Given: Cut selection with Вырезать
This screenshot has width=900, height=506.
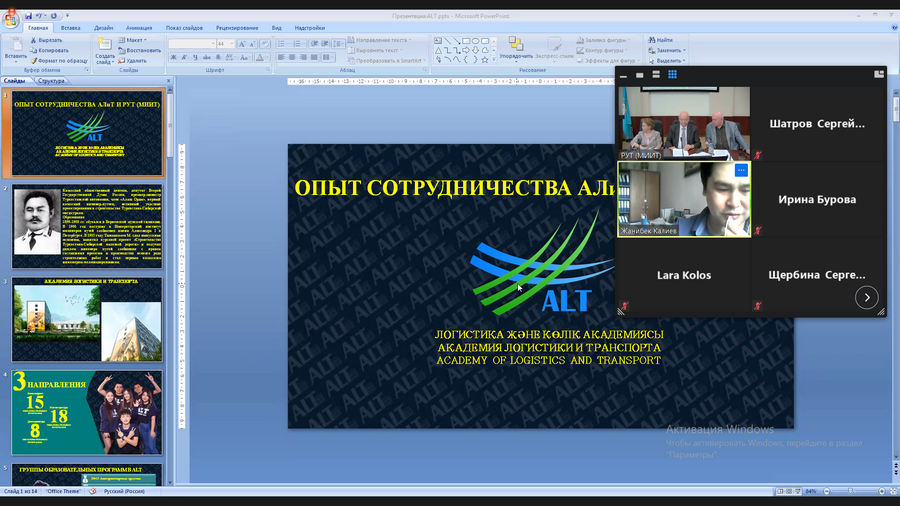Looking at the screenshot, I should (46, 40).
